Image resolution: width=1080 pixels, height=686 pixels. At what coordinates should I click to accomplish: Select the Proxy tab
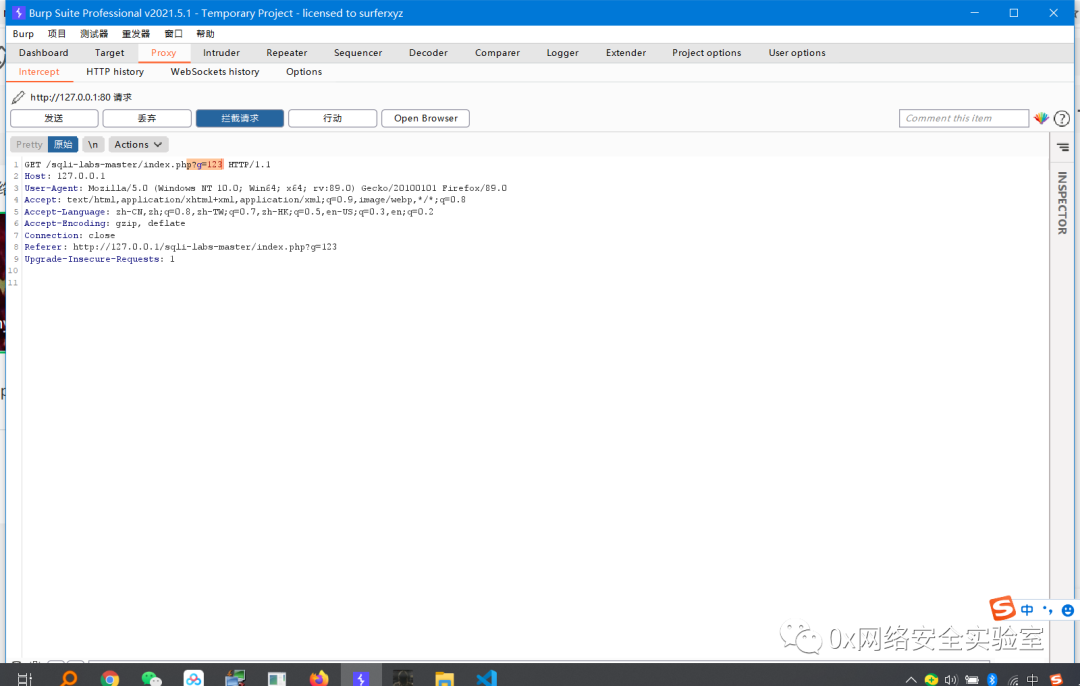click(x=164, y=53)
